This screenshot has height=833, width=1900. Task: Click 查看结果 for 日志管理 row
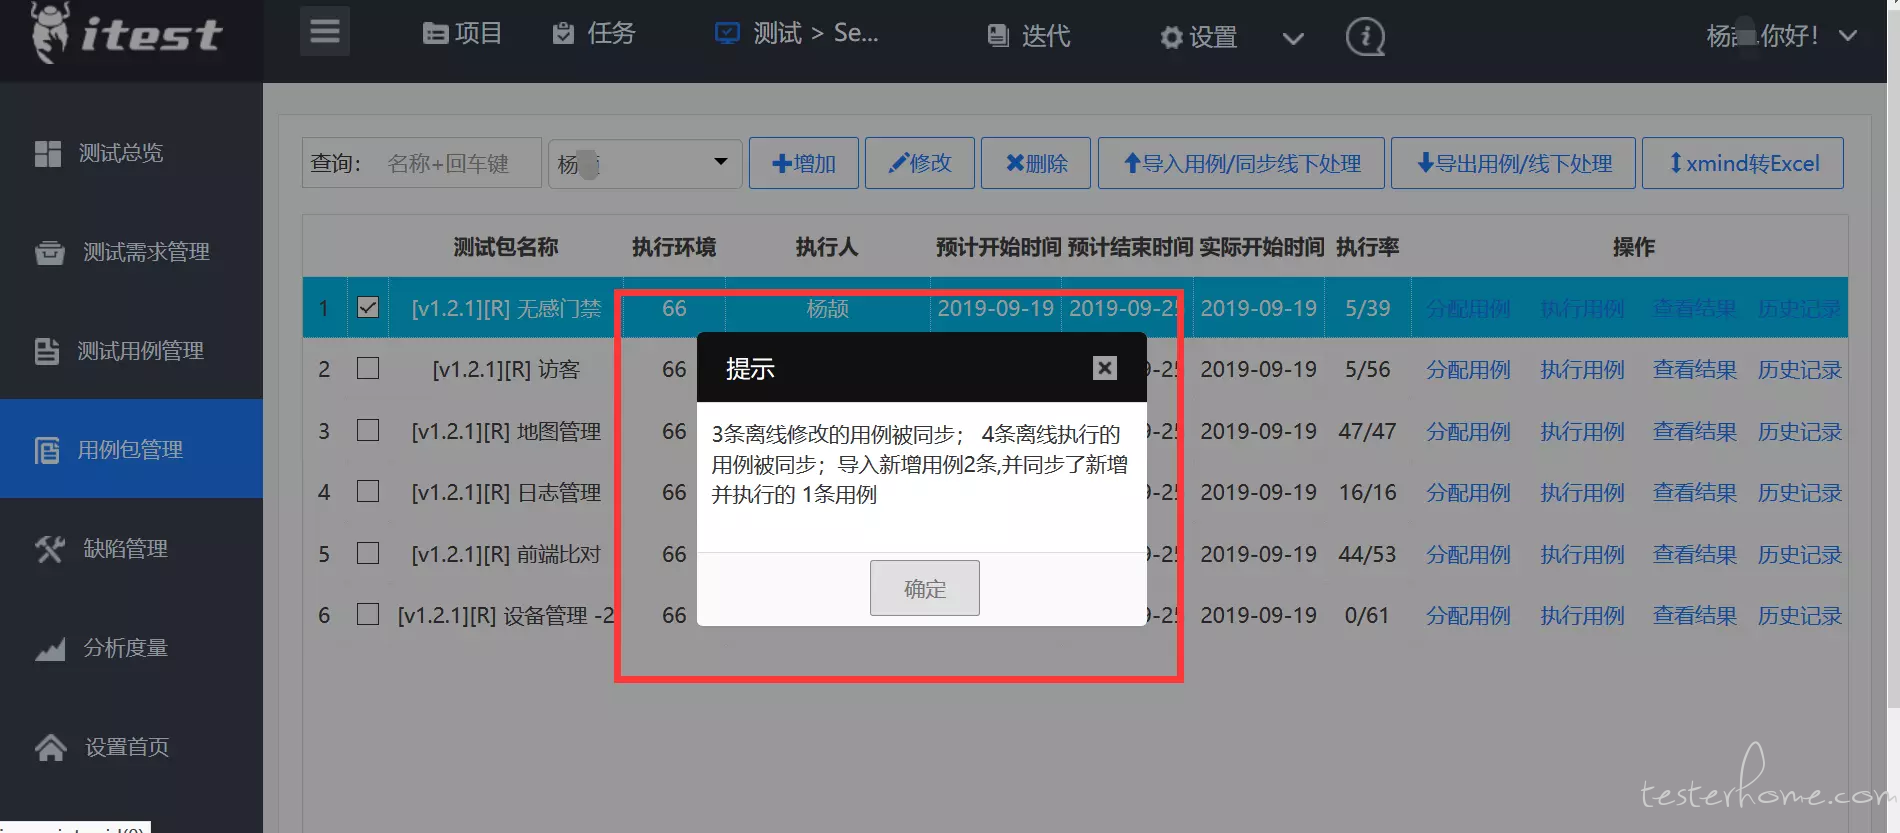coord(1695,493)
